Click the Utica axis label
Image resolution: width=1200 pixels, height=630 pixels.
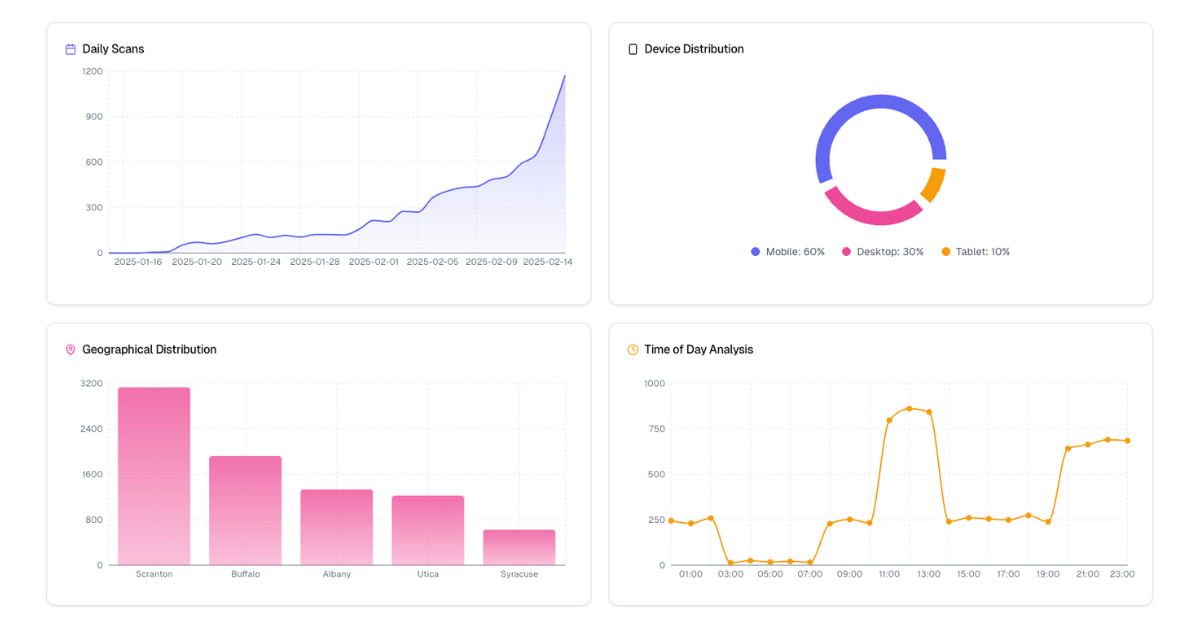428,574
